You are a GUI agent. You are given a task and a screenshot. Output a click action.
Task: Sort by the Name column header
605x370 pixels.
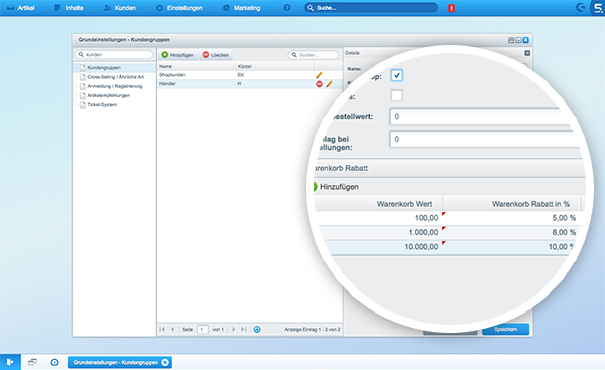click(196, 66)
